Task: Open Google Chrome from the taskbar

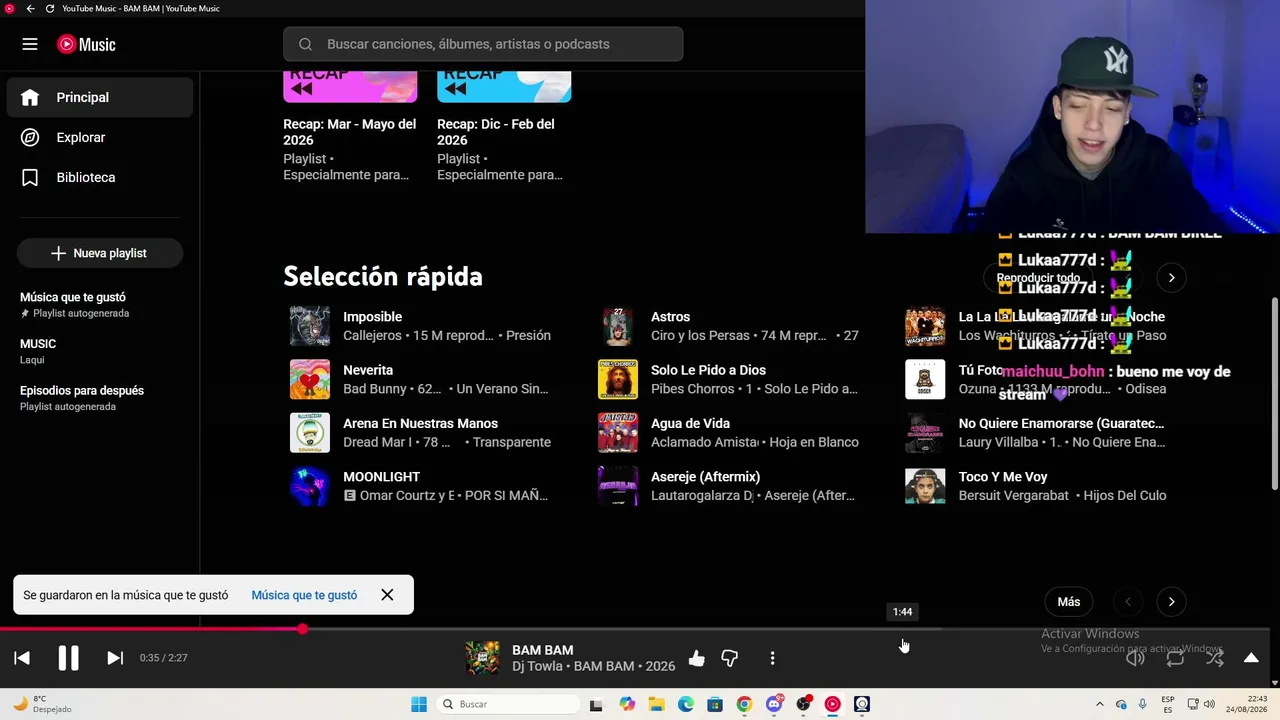Action: click(x=744, y=704)
